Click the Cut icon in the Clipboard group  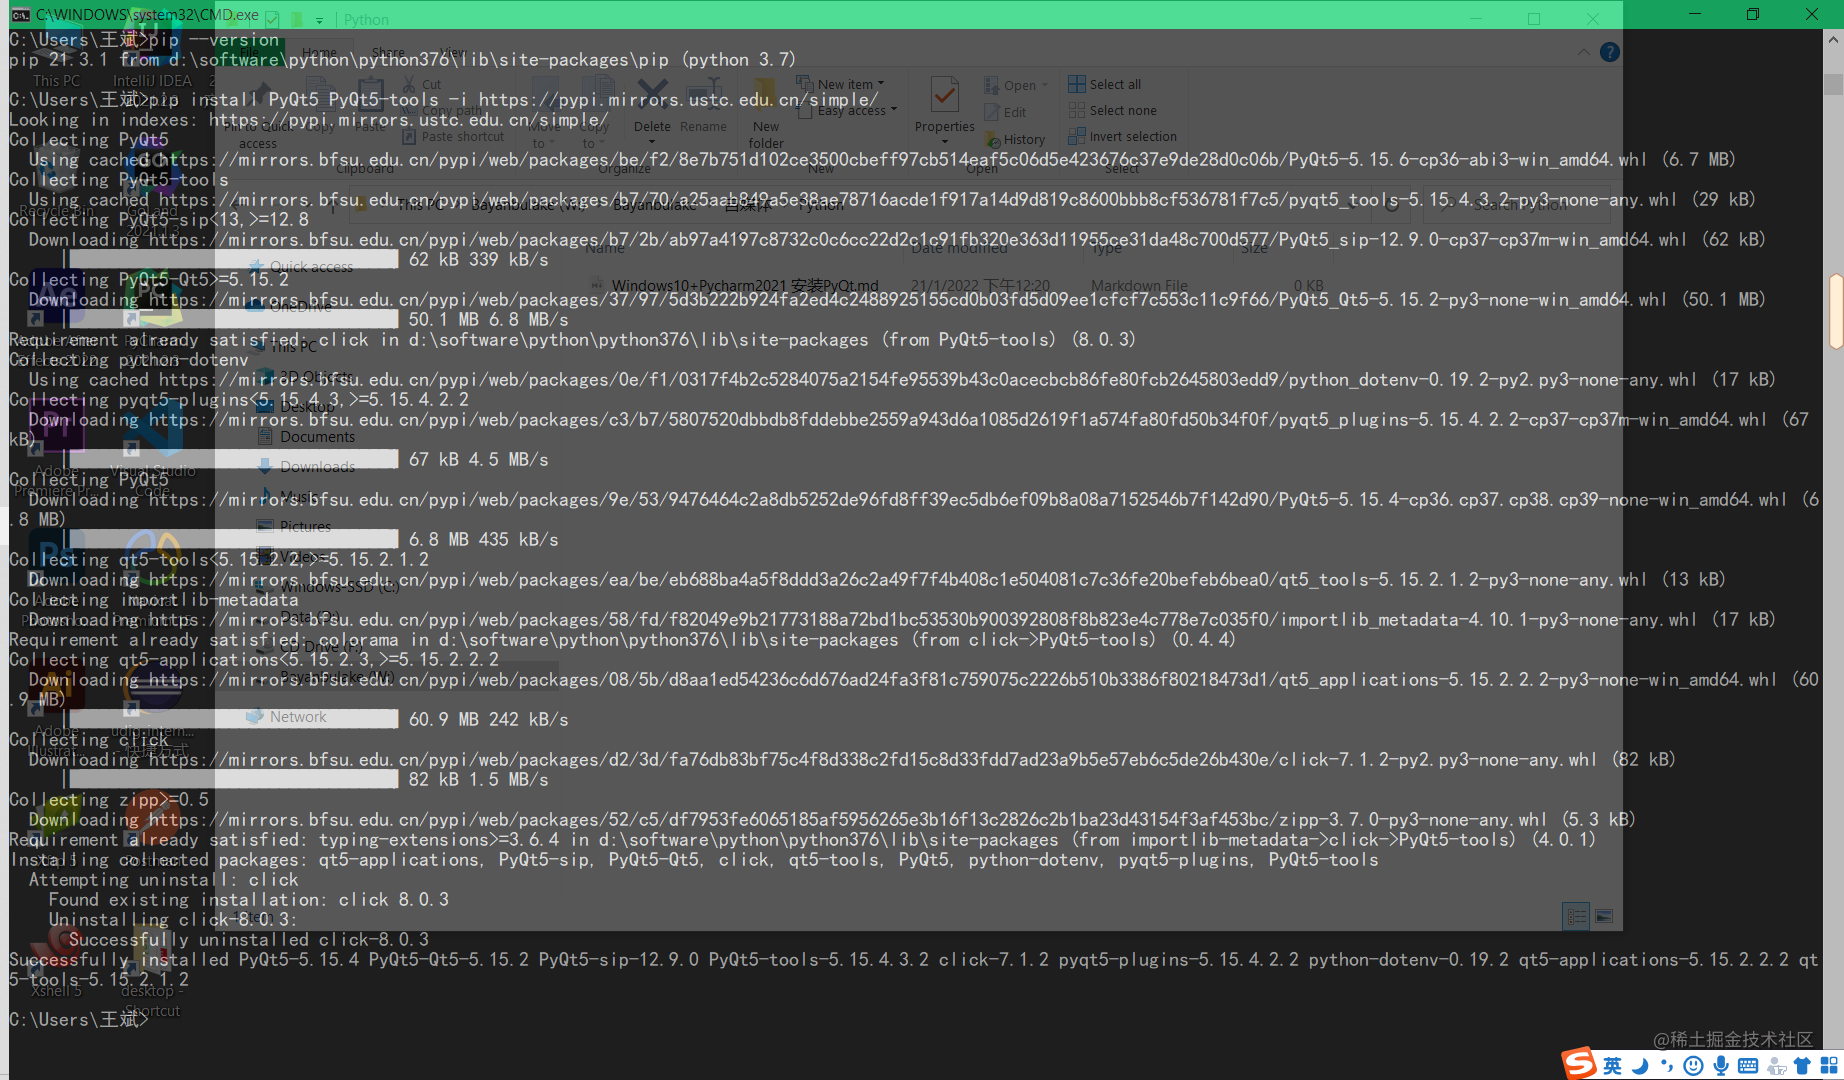(409, 84)
